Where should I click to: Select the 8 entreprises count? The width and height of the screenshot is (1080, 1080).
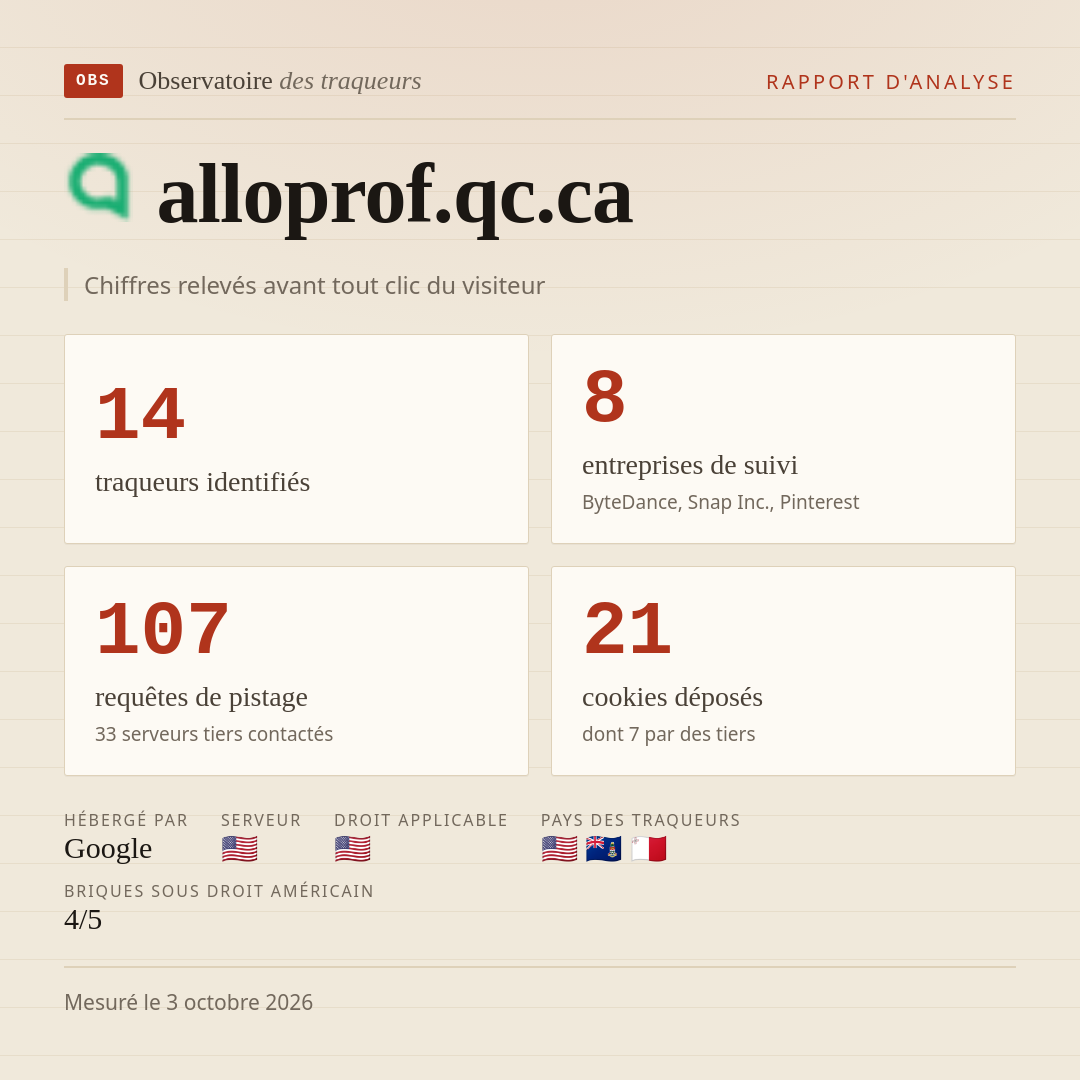605,397
